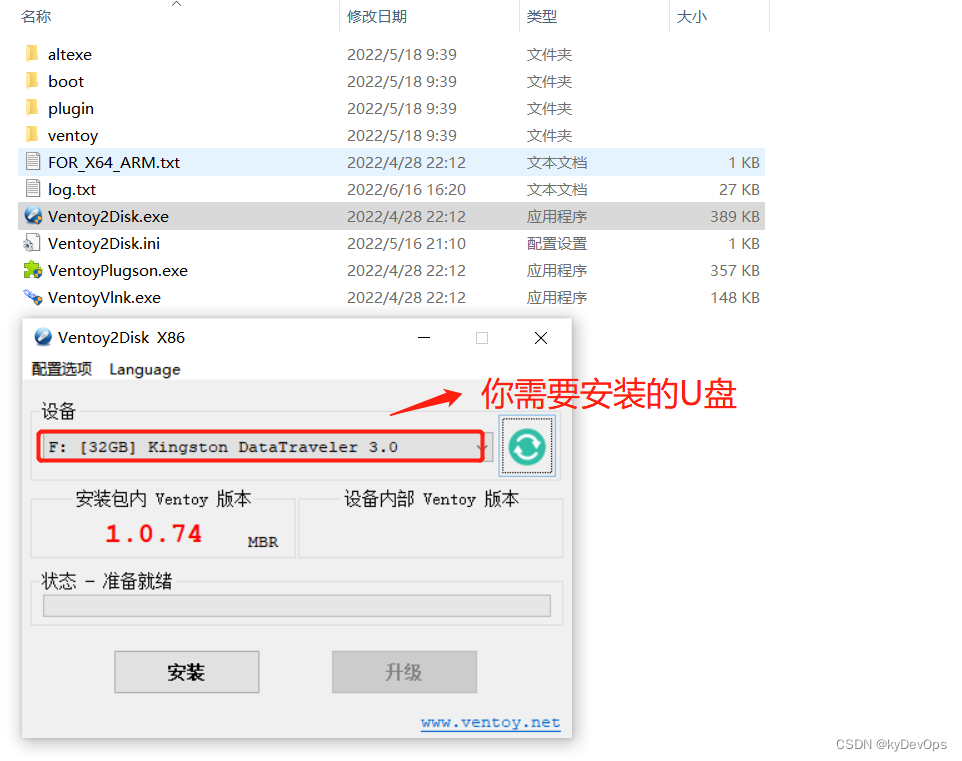962x761 pixels.
Task: Sort files by 名称 column header
Action: 36,17
